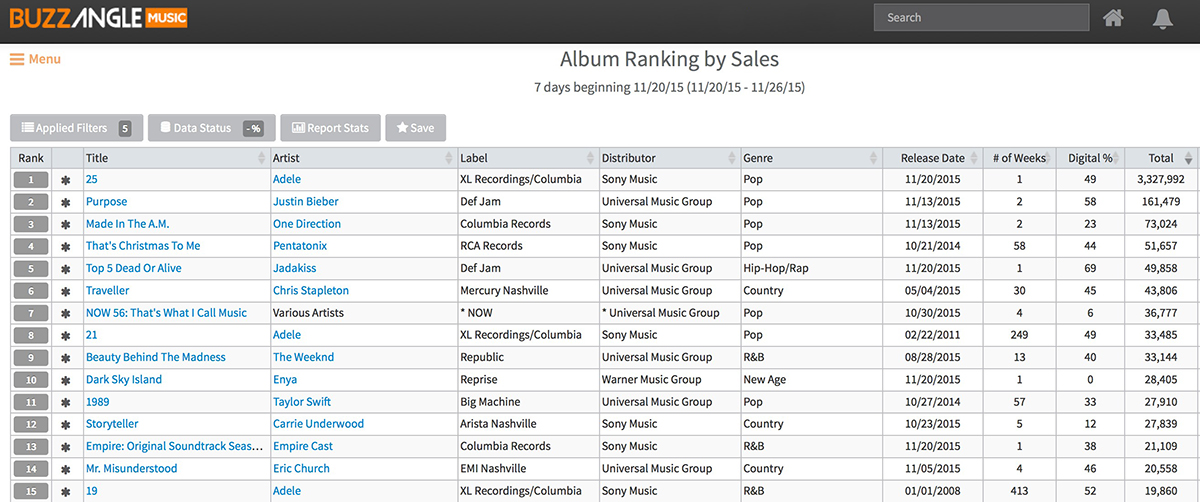Click asterisk icon beside Purpose row

(x=66, y=202)
